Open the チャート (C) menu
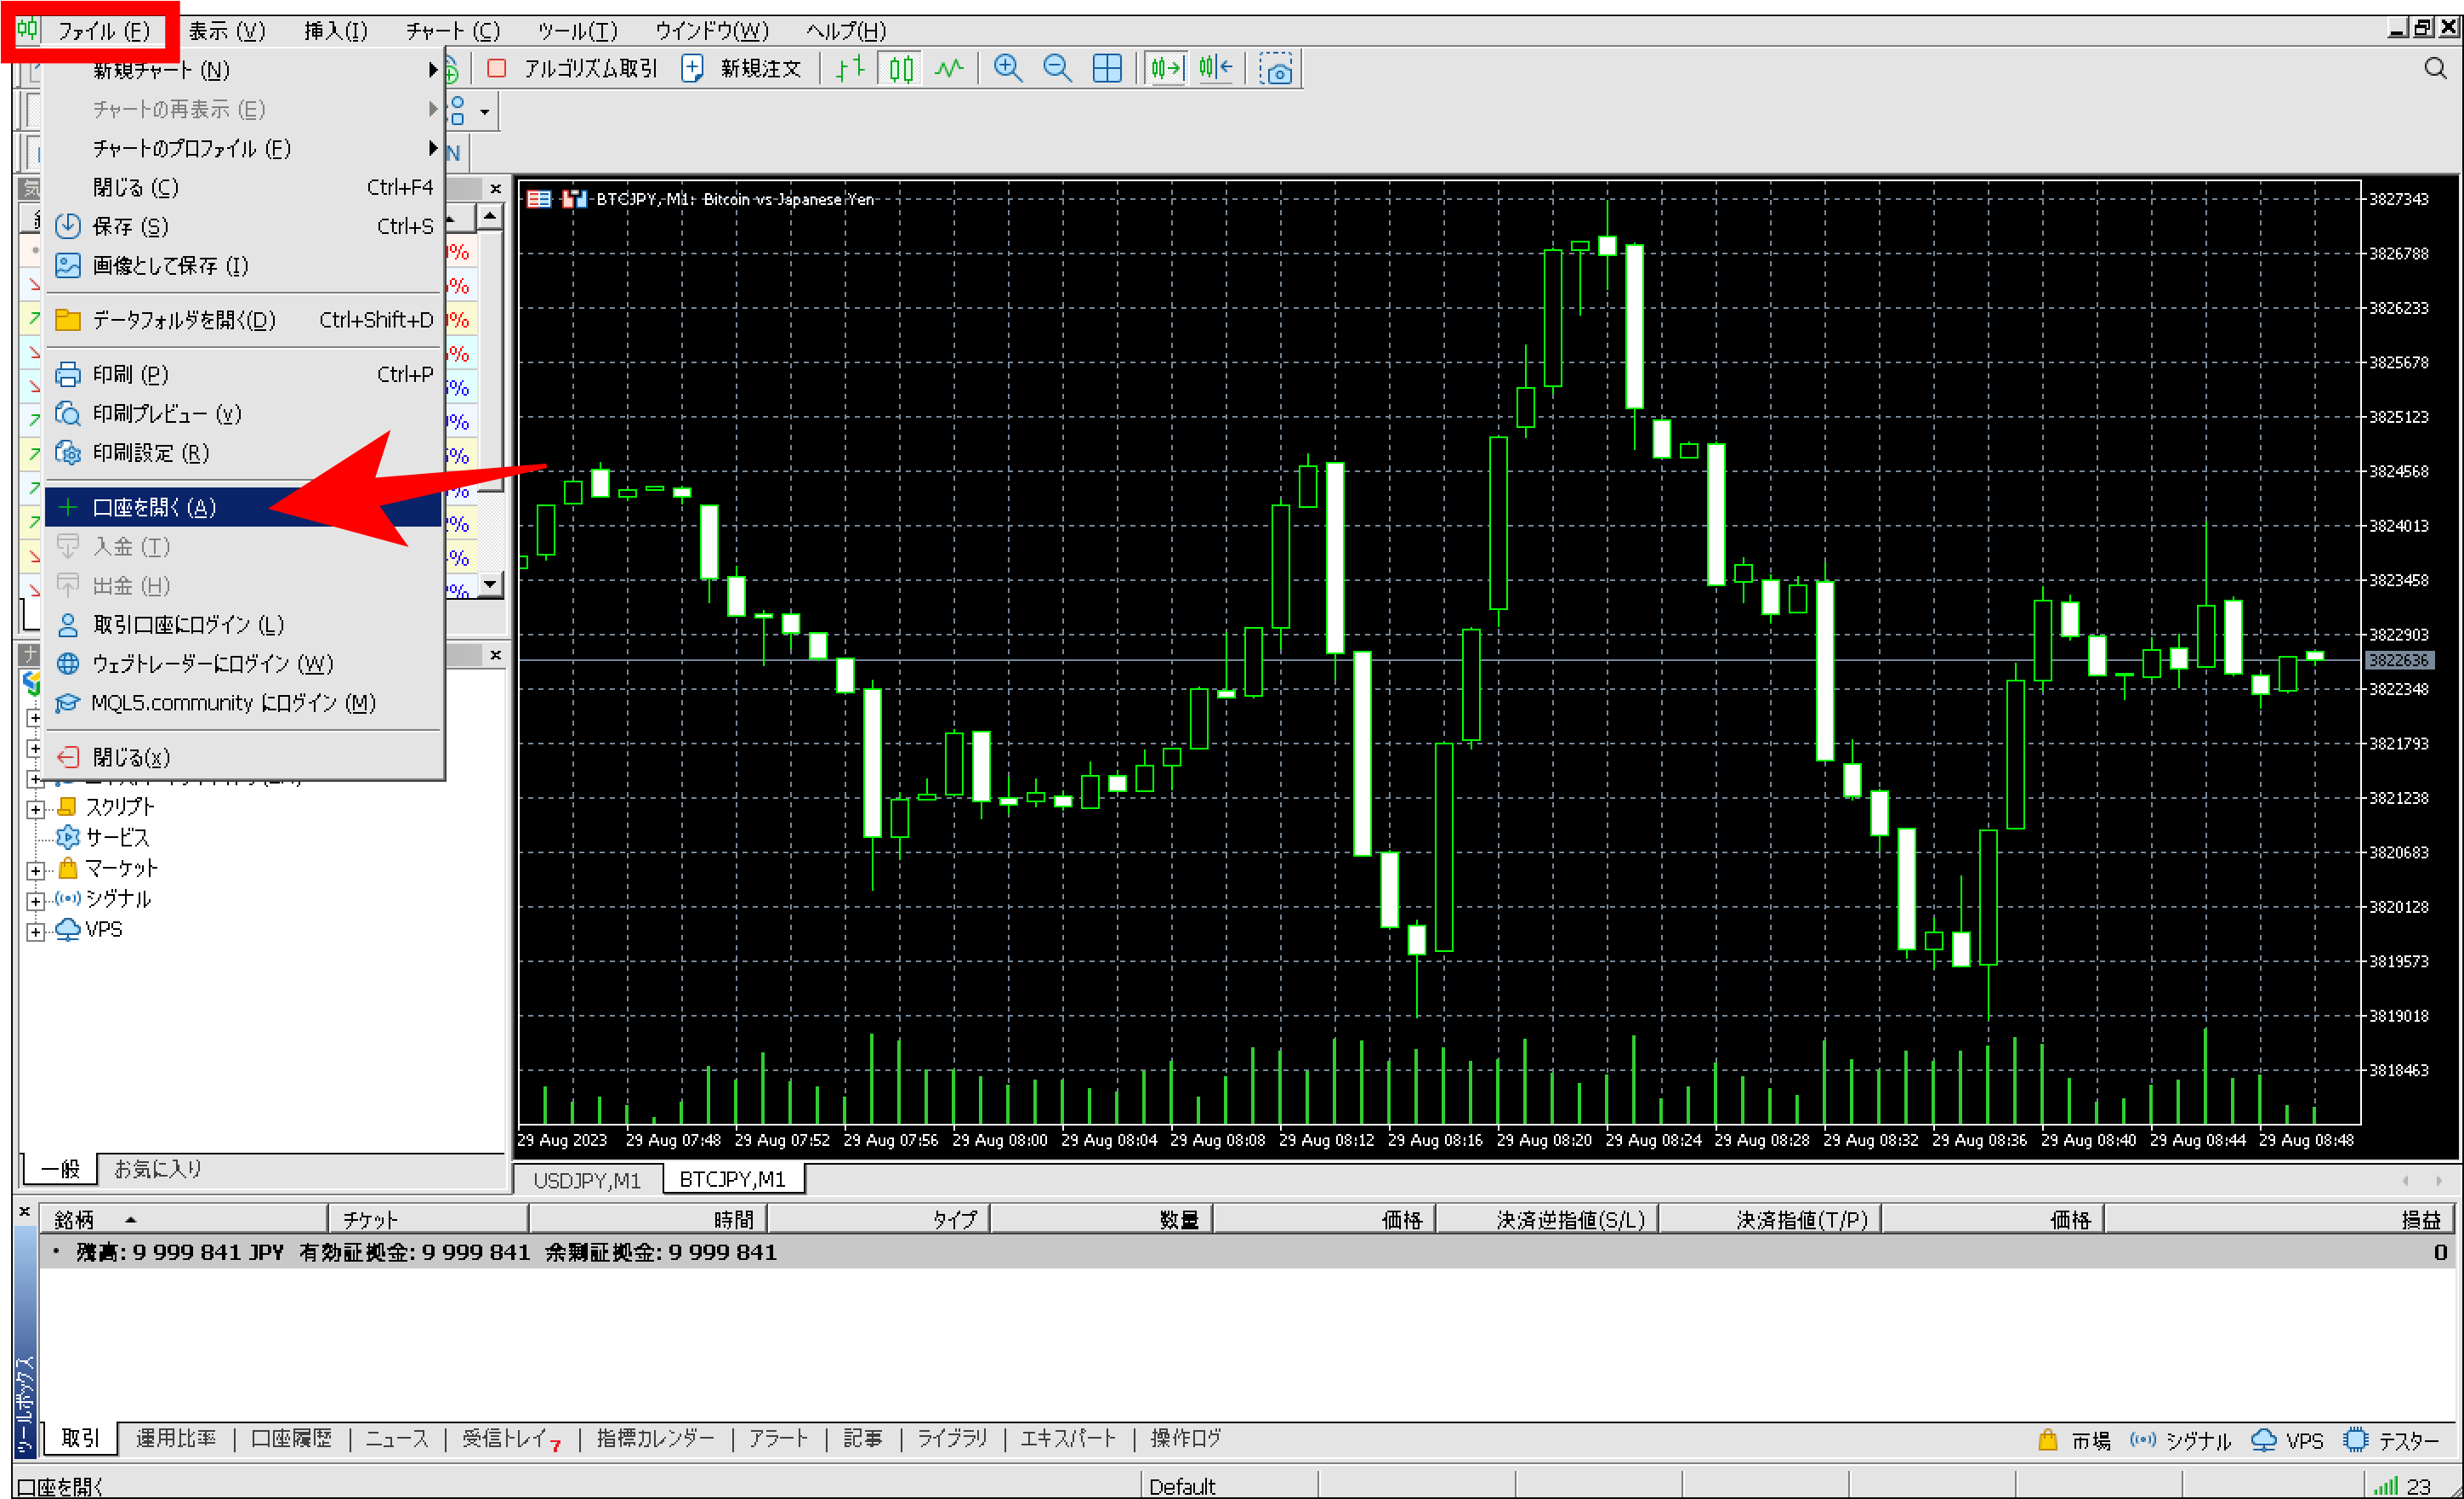The height and width of the screenshot is (1499, 2464). (x=452, y=31)
